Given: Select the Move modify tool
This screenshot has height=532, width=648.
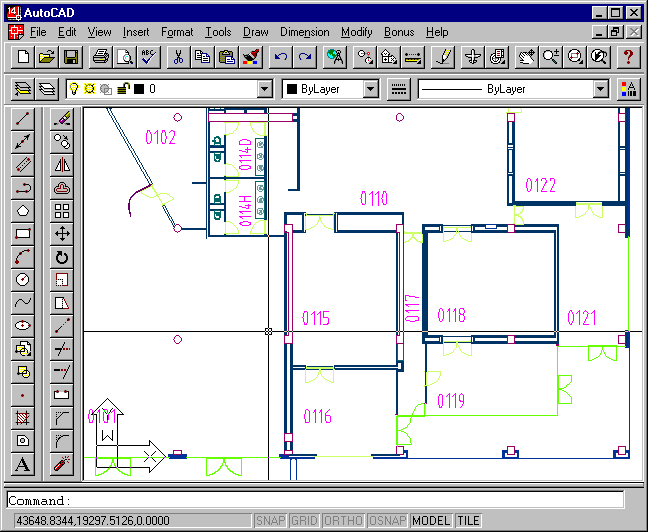Looking at the screenshot, I should pyautogui.click(x=62, y=234).
